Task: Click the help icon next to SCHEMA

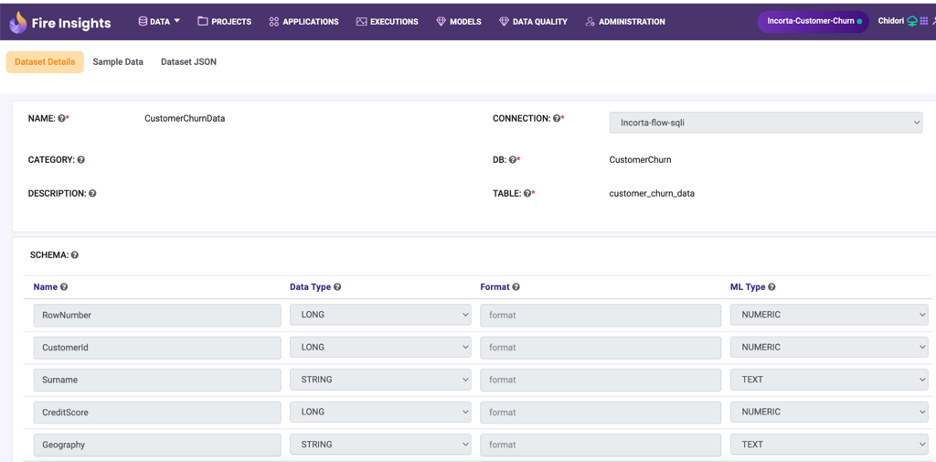Action: pyautogui.click(x=75, y=255)
